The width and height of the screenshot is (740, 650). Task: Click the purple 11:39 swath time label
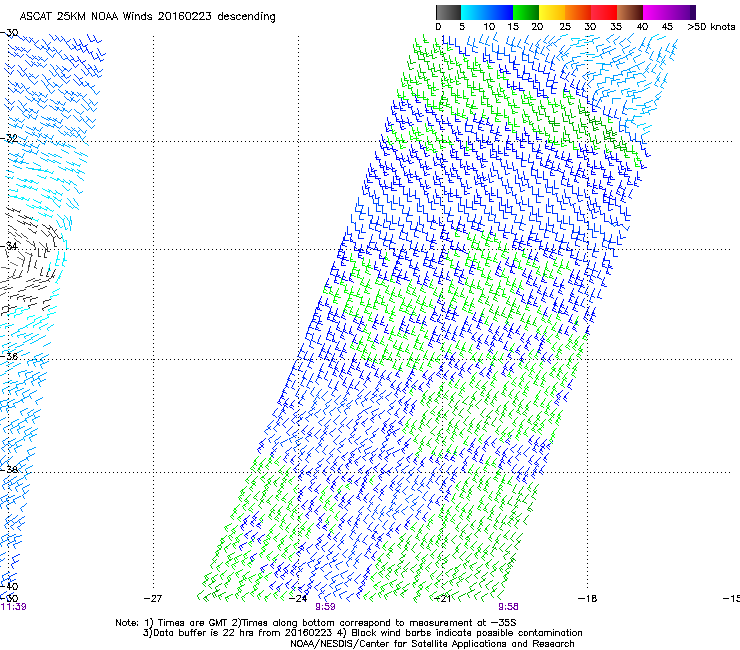(13, 607)
